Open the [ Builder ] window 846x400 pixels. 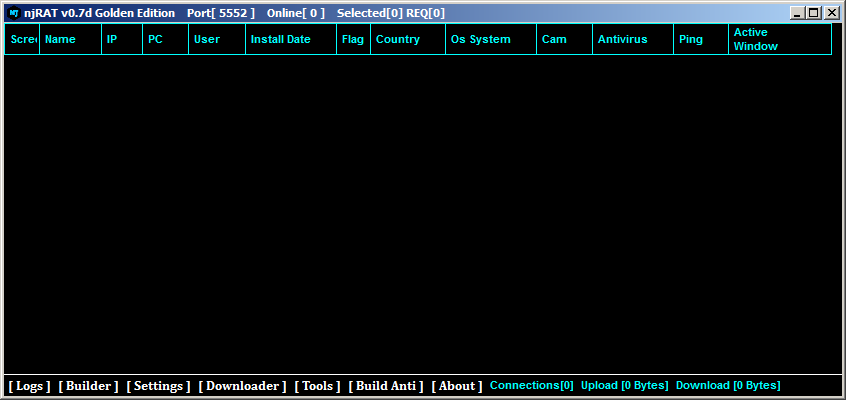88,386
